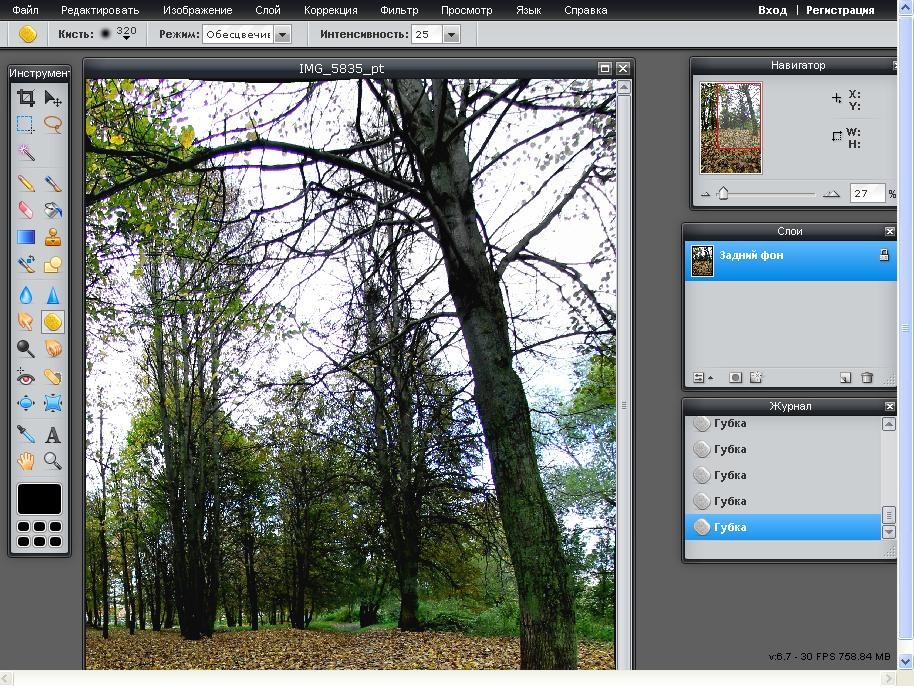Select the Pencil tool
Screen dimensions: 914x691
coord(26,184)
